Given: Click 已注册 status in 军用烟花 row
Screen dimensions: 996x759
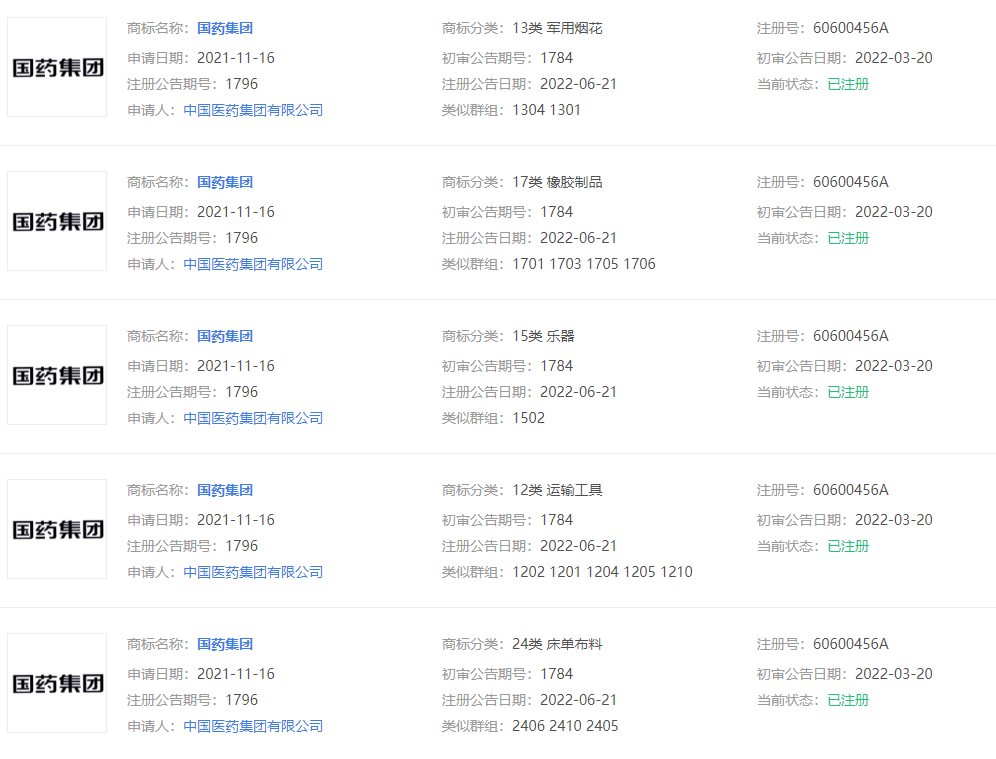Looking at the screenshot, I should coord(848,84).
